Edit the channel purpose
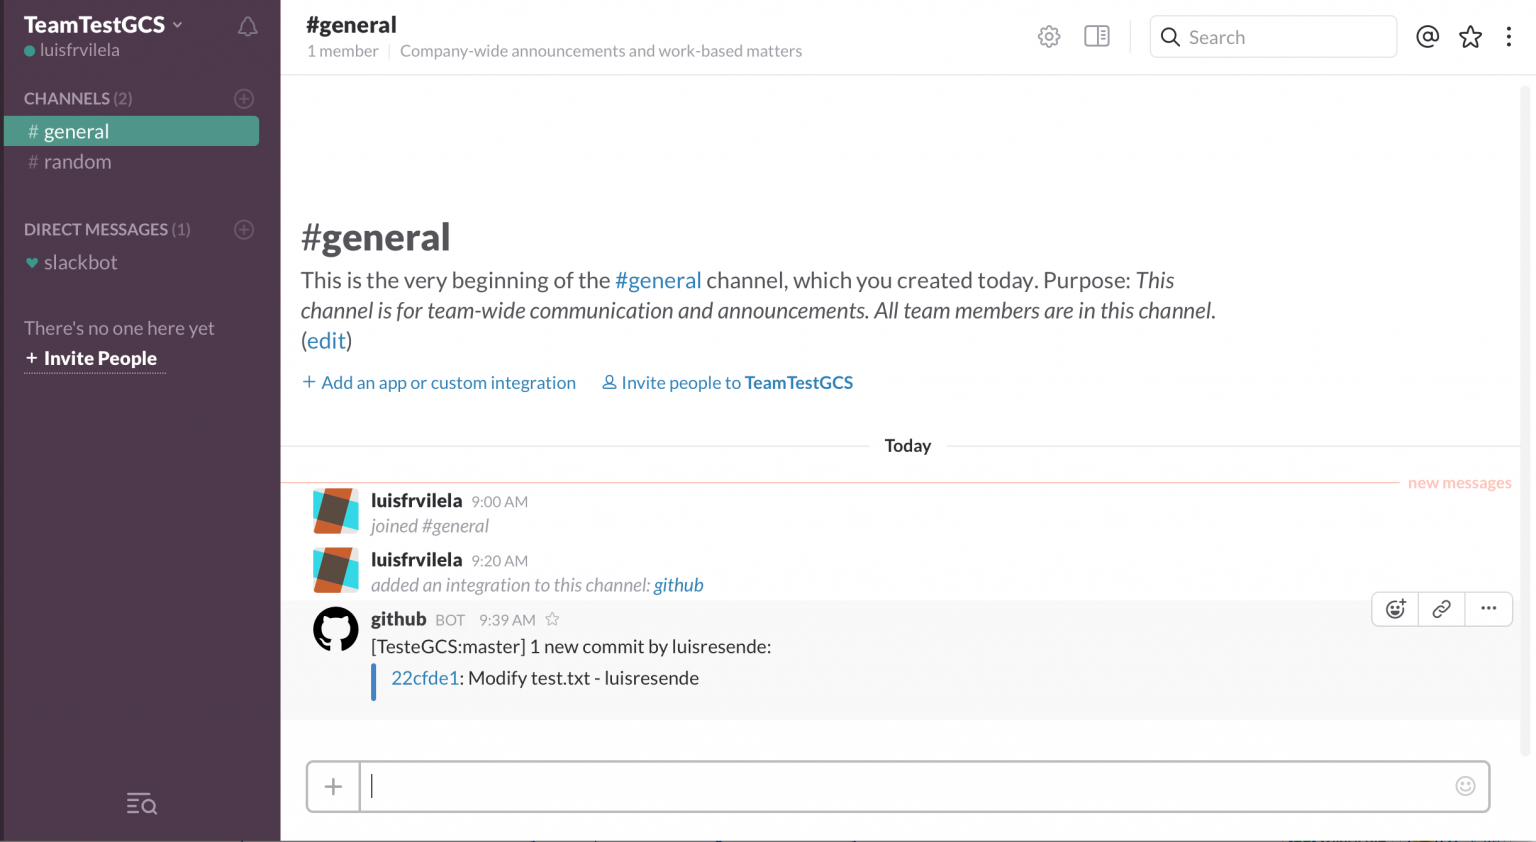The height and width of the screenshot is (842, 1536). [x=326, y=340]
